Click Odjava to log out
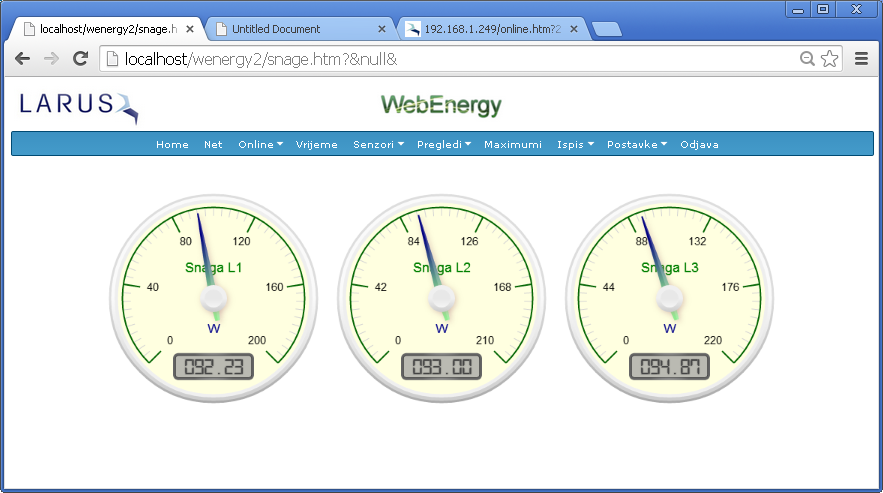This screenshot has height=493, width=883. (699, 144)
